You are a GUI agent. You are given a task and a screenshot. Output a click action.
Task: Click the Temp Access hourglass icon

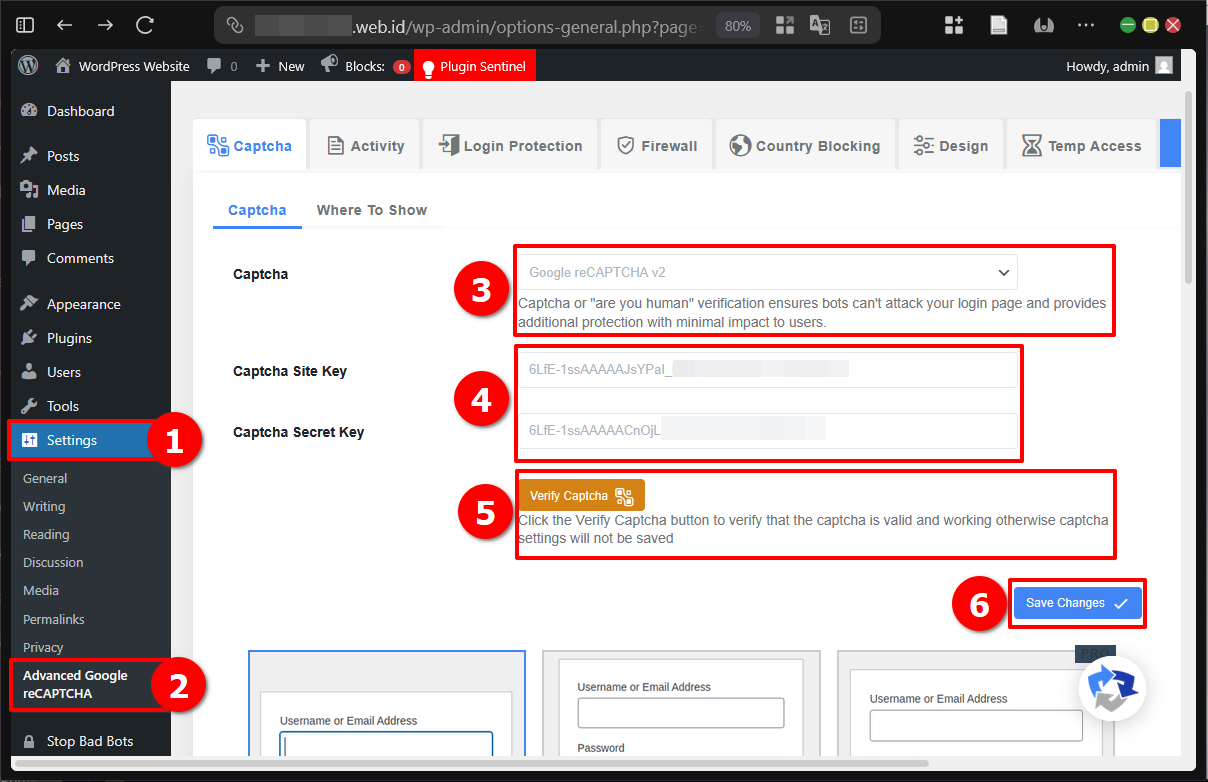[1030, 145]
